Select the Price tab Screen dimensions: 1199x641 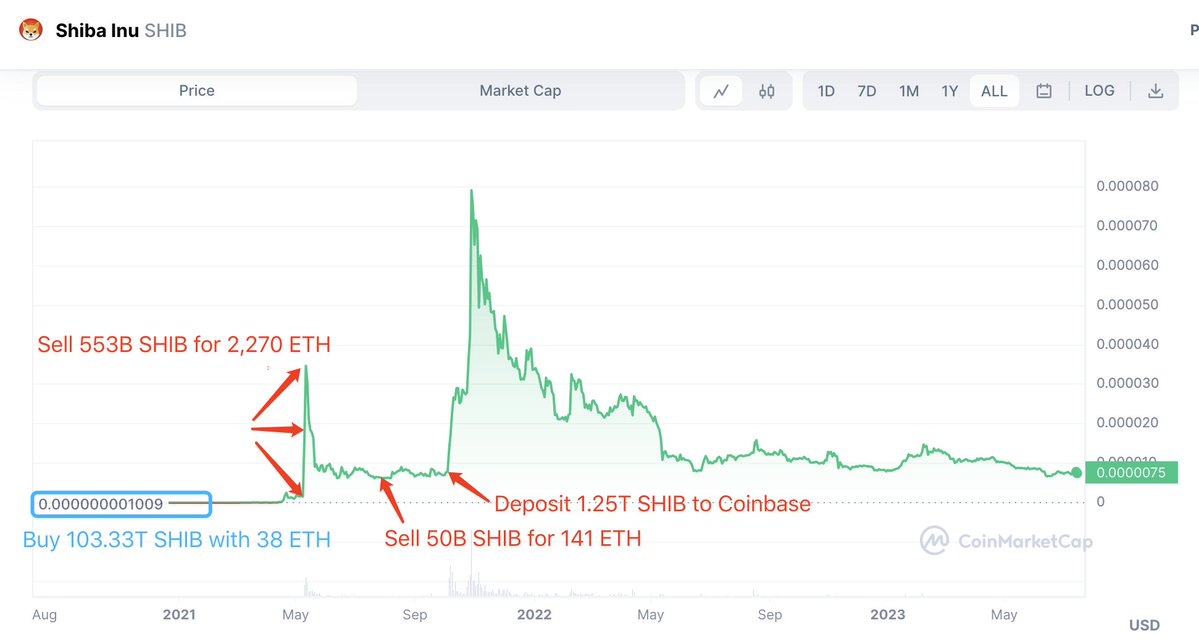pos(197,91)
